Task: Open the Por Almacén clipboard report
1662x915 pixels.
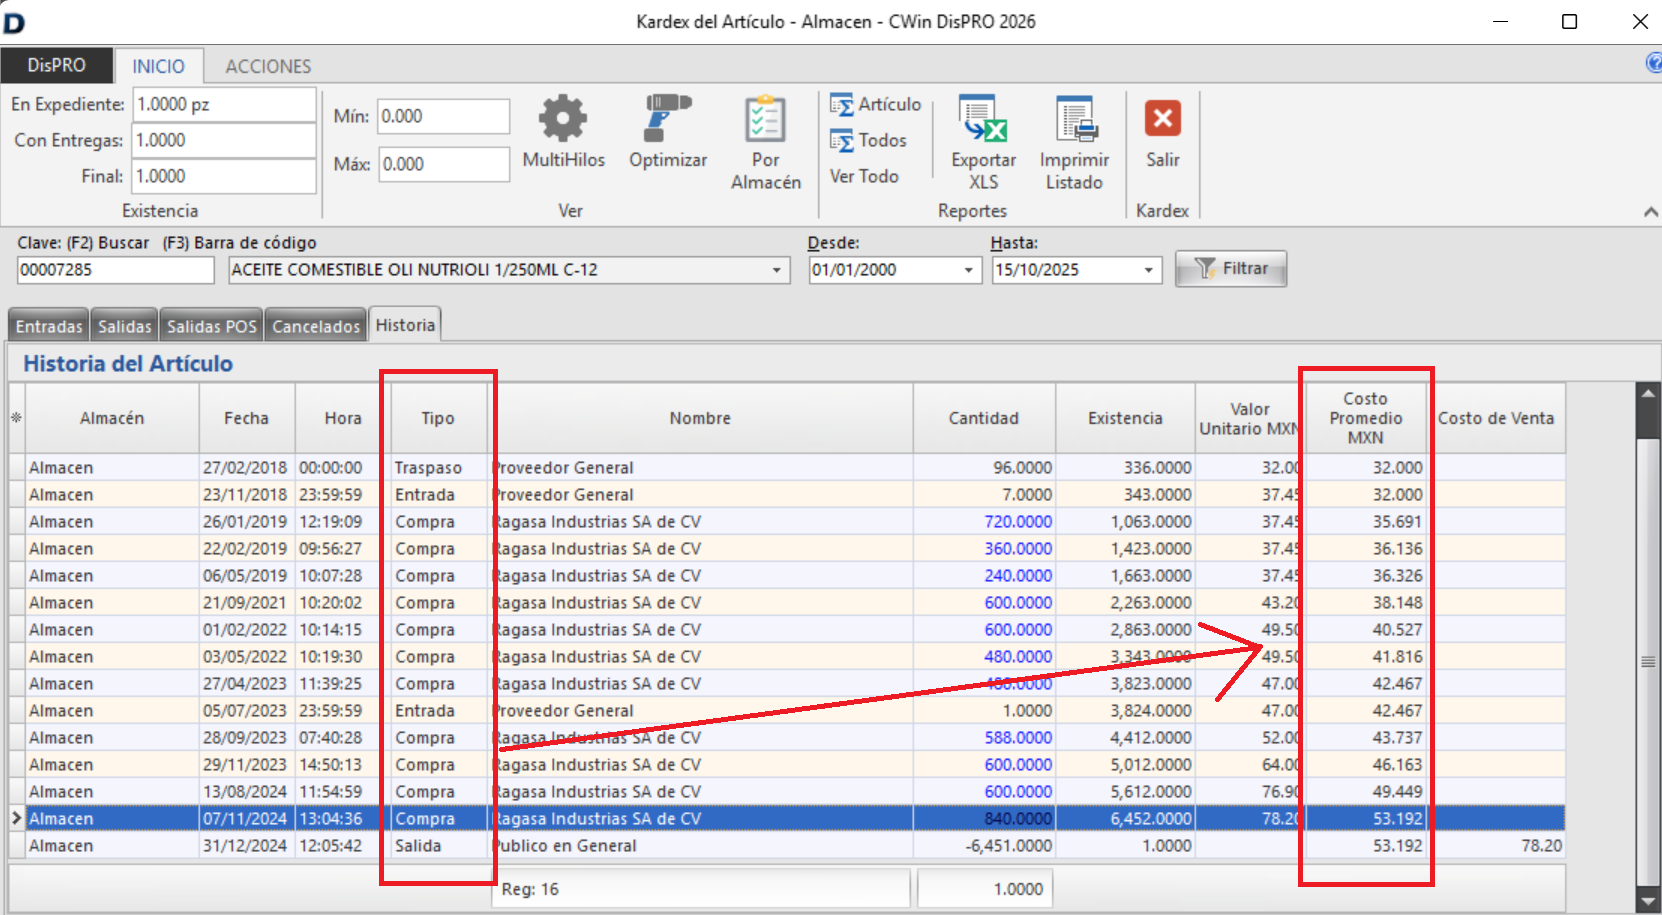Action: 765,120
